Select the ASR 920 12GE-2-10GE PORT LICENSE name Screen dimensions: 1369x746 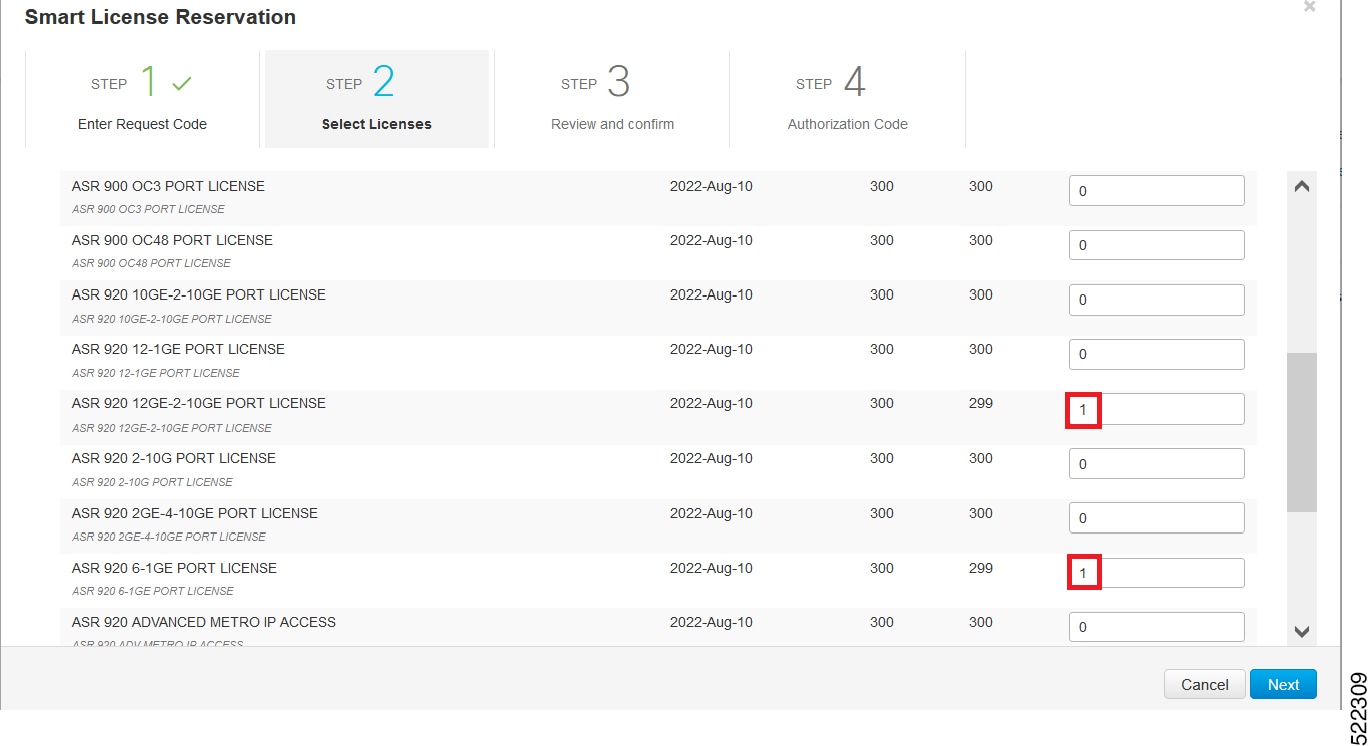point(199,403)
